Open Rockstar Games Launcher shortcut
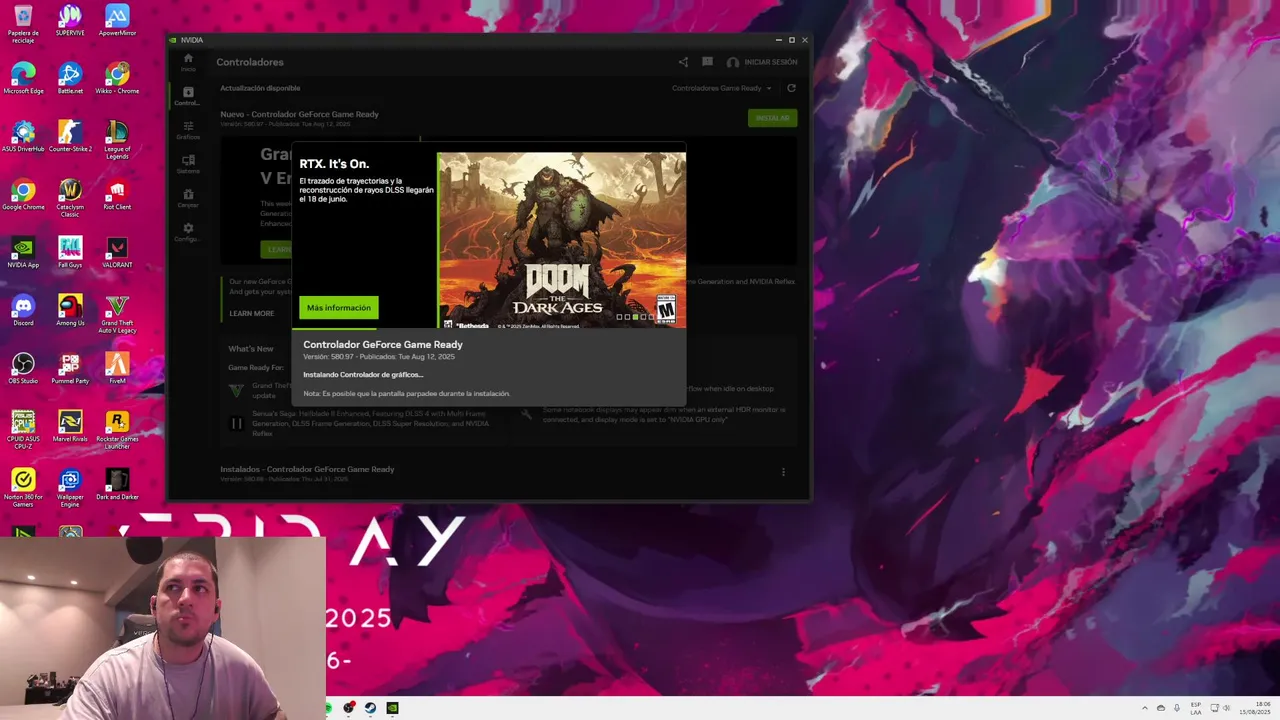The image size is (1280, 720). point(117,430)
